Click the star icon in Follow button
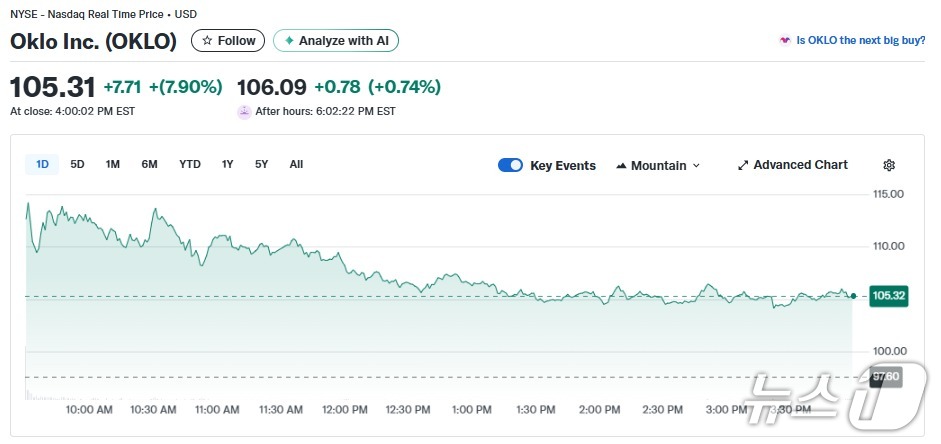941x444 pixels. point(207,41)
